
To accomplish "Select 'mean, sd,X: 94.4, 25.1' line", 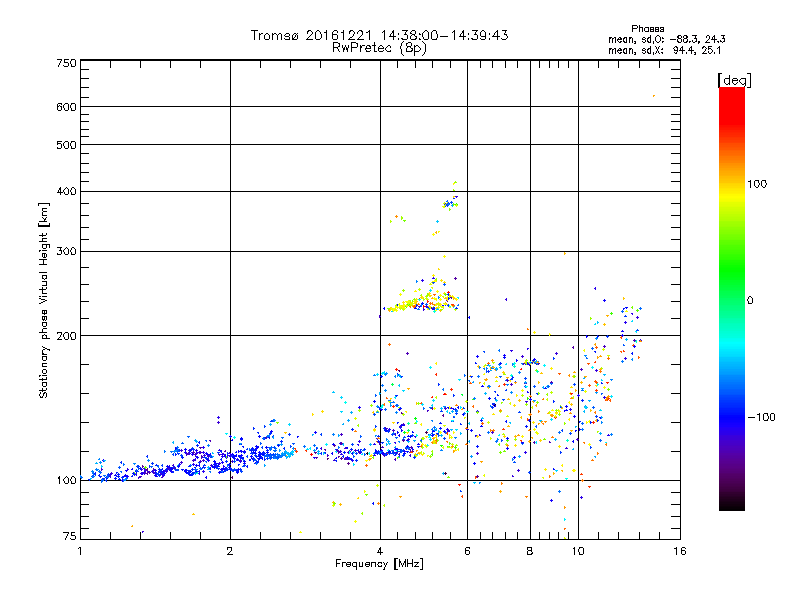I will click(664, 51).
